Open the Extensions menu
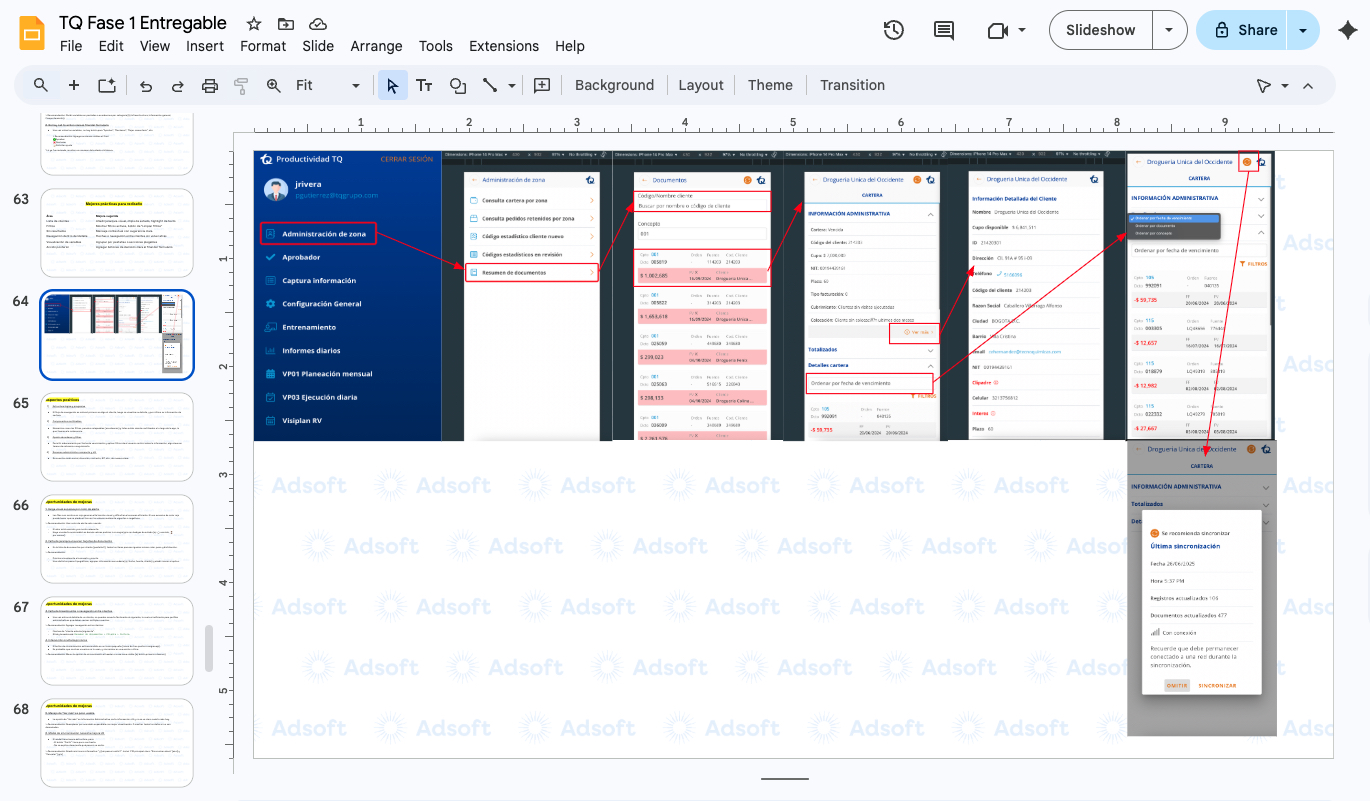The width and height of the screenshot is (1370, 801). pyautogui.click(x=504, y=46)
